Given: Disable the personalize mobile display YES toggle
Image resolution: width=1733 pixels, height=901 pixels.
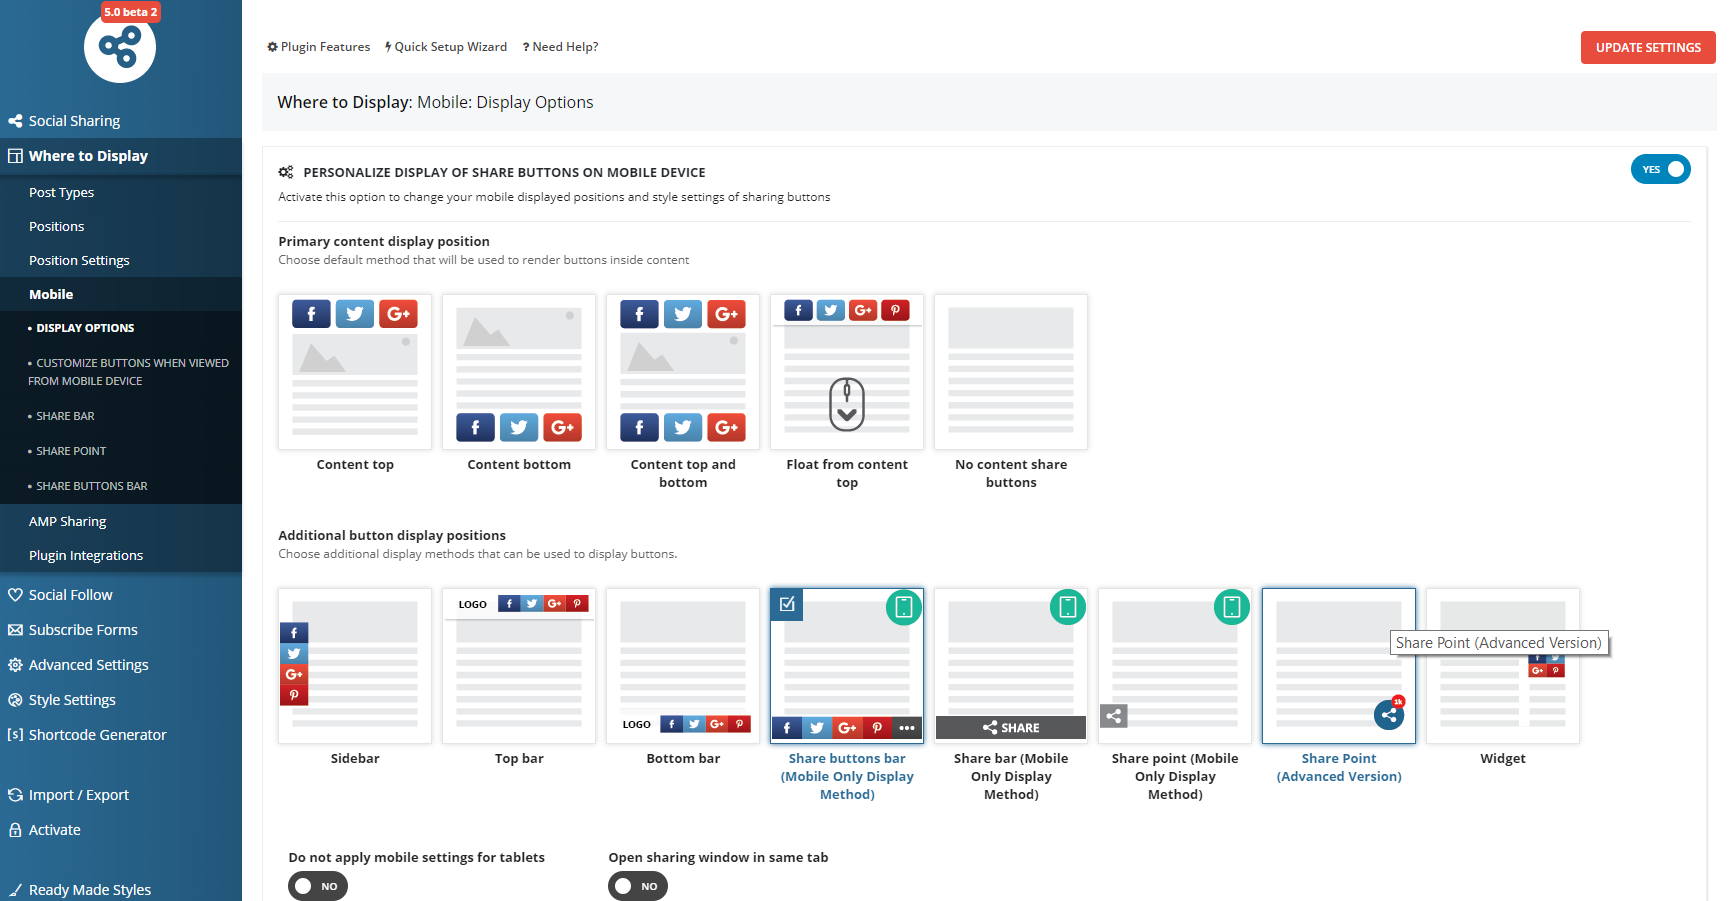Looking at the screenshot, I should 1660,169.
